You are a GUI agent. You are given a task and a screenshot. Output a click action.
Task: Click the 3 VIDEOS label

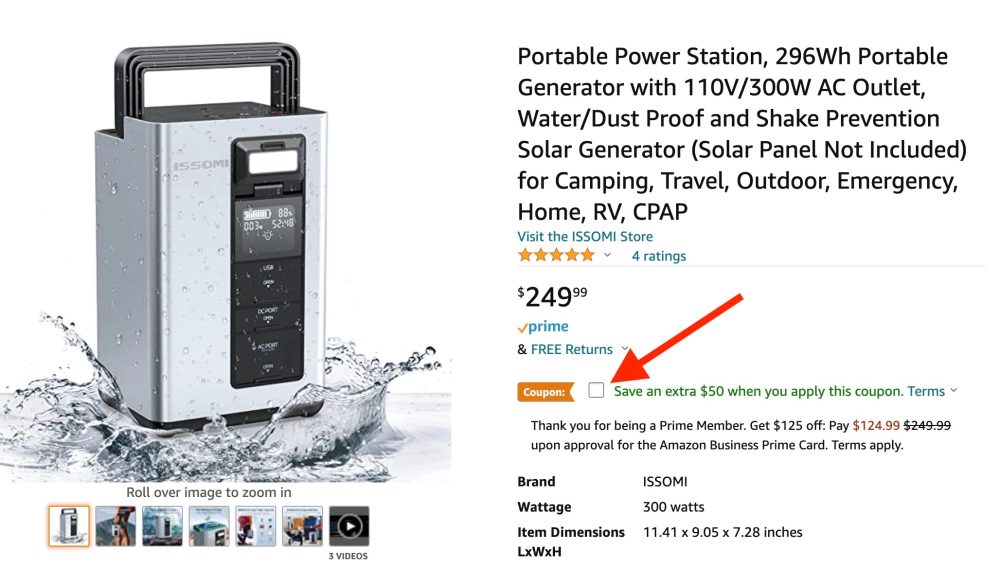tap(349, 556)
